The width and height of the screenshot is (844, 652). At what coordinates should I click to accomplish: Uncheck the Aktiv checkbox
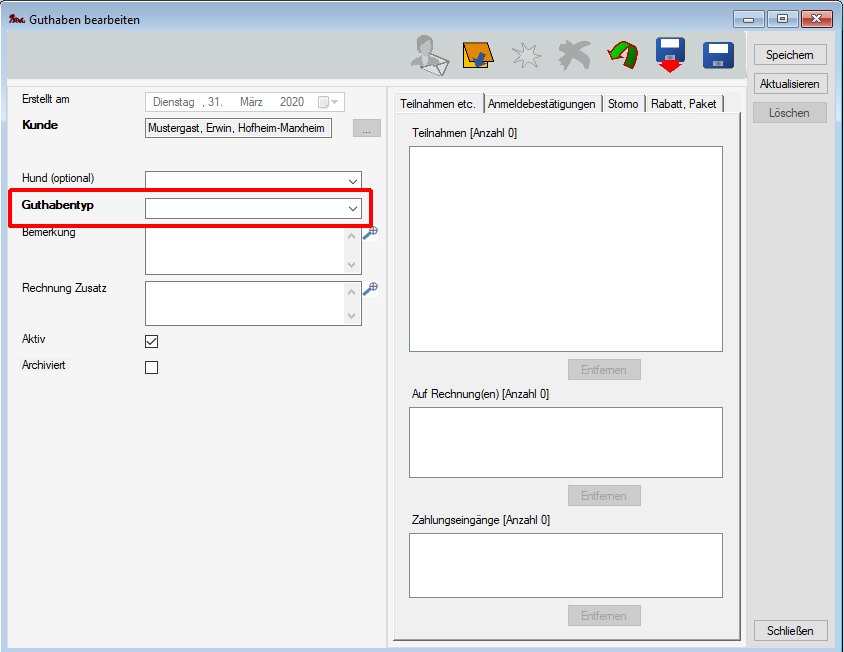152,341
